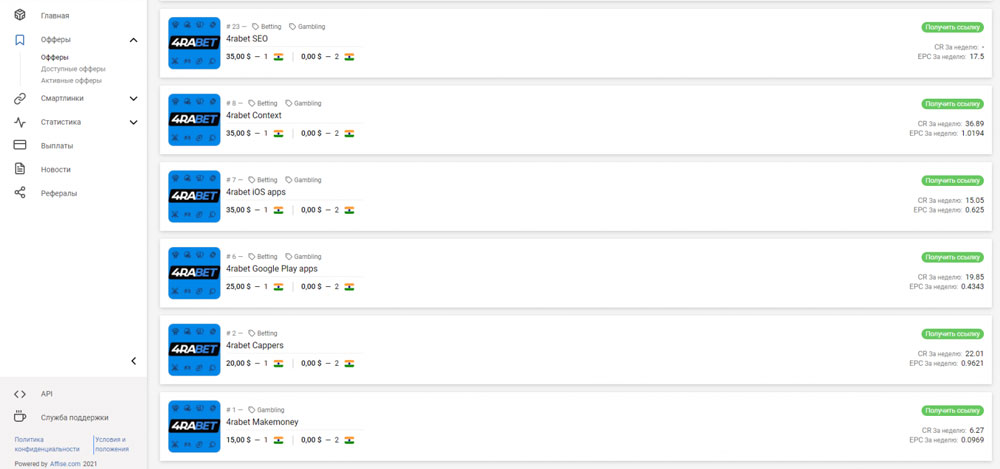Open the 4rabet Google Play apps title
Screen dimensions: 1000x469
[x=272, y=269]
